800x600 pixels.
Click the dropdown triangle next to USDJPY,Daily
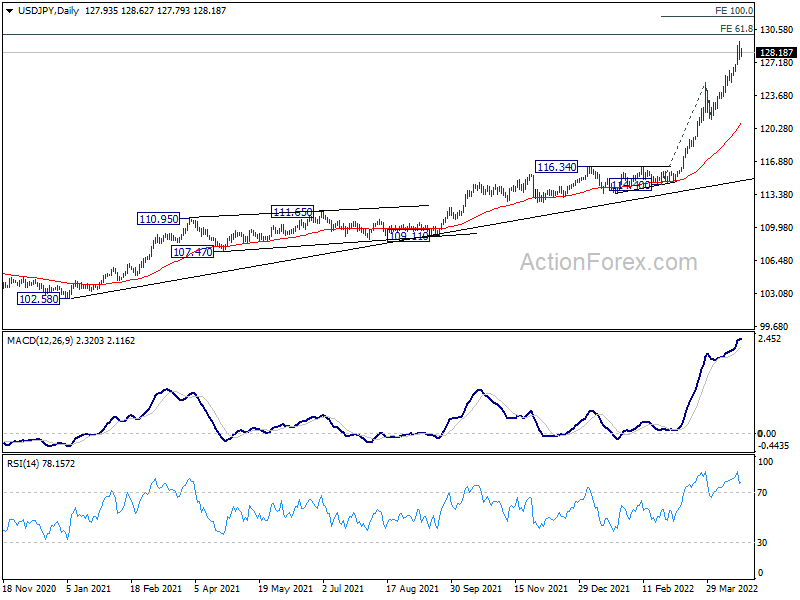9,11
